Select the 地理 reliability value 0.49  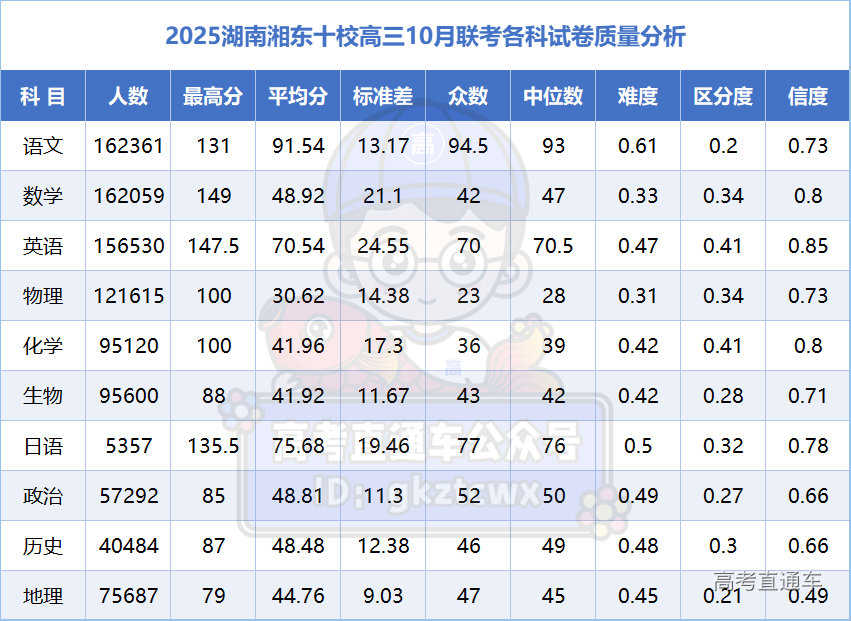click(808, 596)
